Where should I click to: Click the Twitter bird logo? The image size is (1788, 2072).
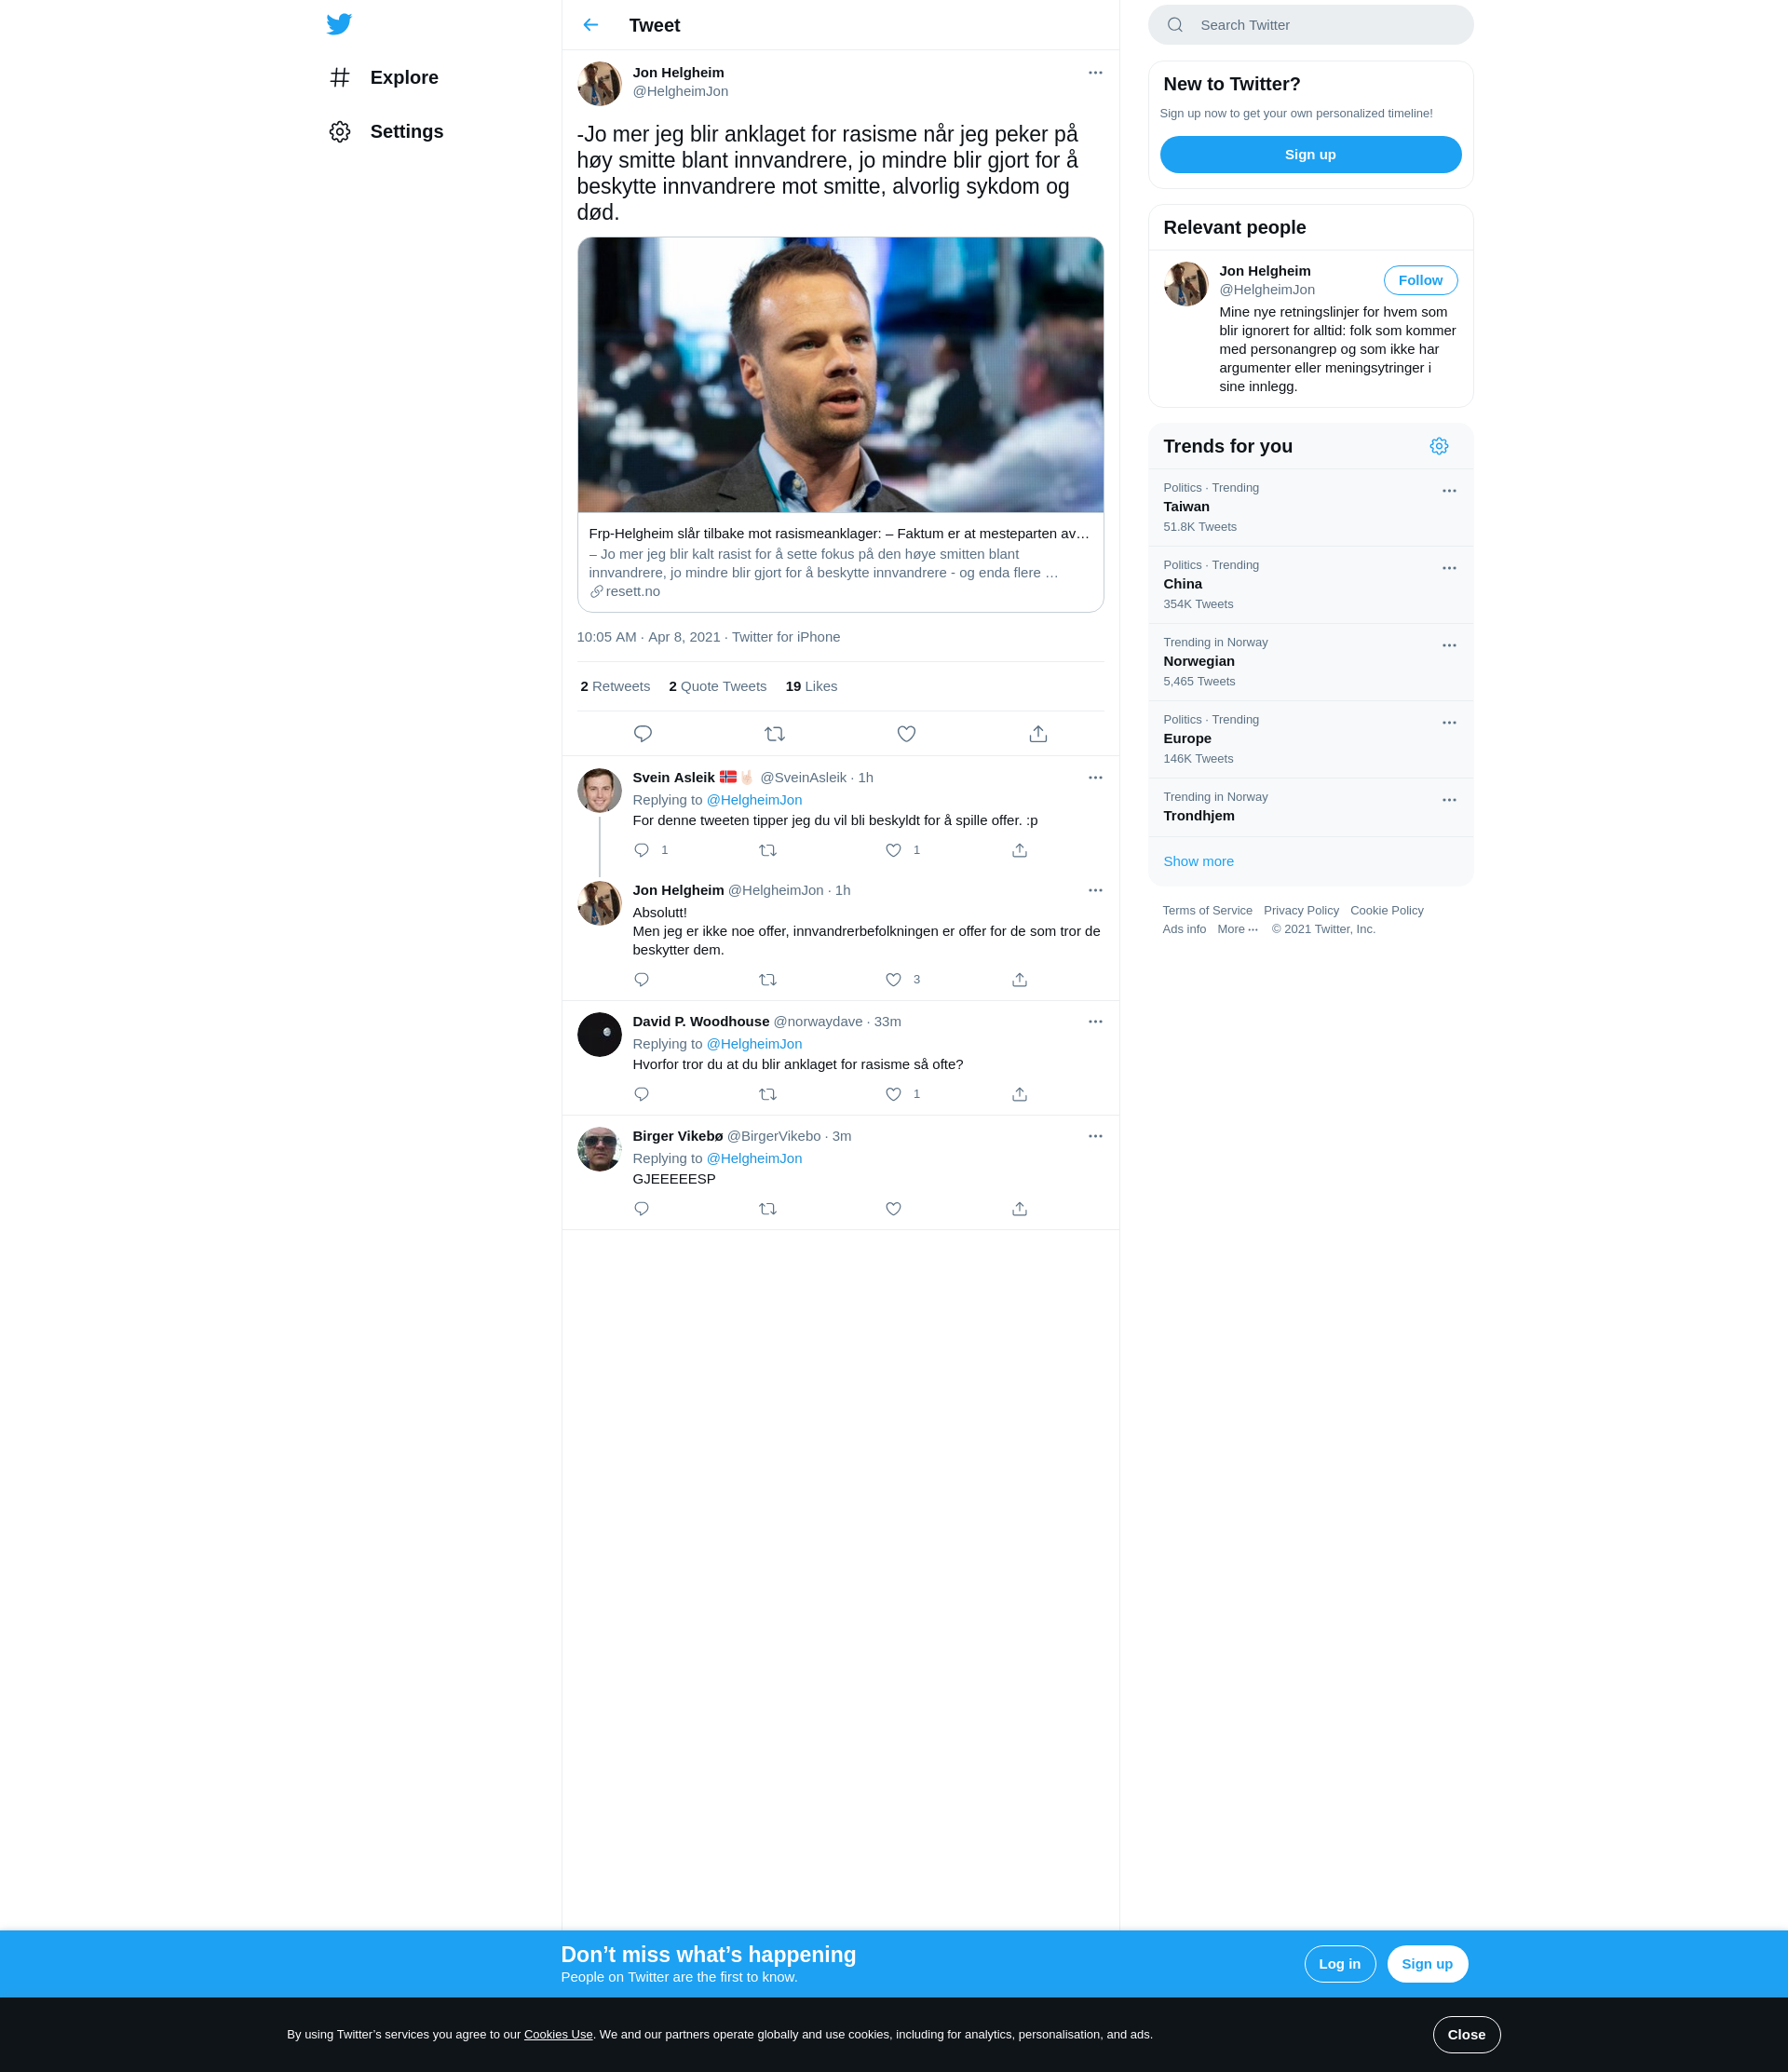coord(339,24)
